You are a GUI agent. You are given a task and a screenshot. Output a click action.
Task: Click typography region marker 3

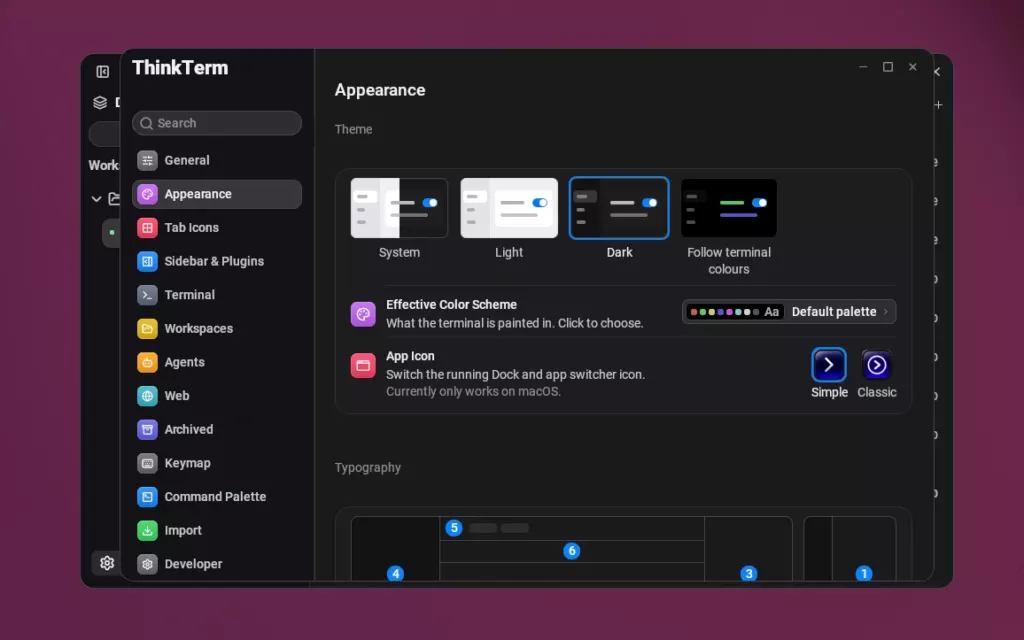click(x=748, y=573)
